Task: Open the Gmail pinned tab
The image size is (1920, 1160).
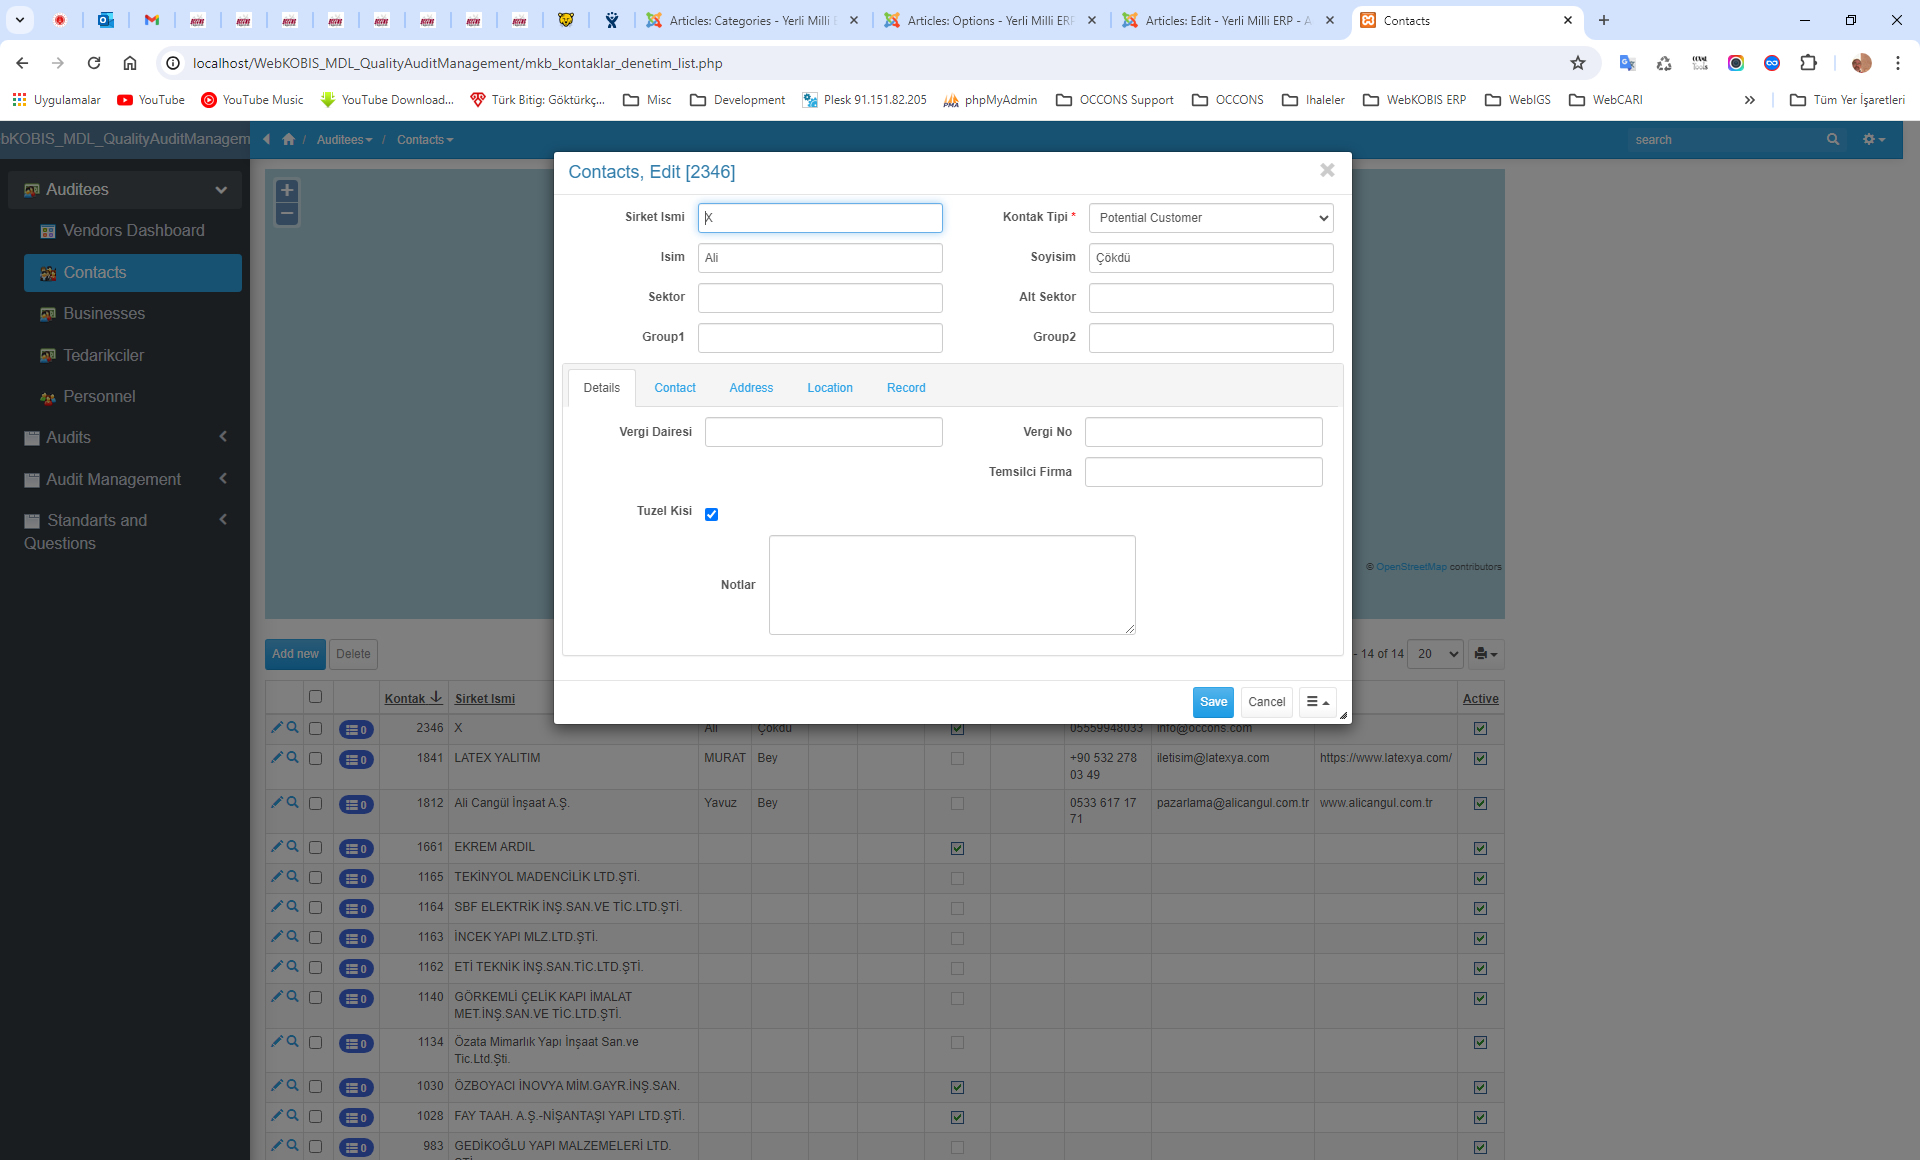Action: [152, 20]
